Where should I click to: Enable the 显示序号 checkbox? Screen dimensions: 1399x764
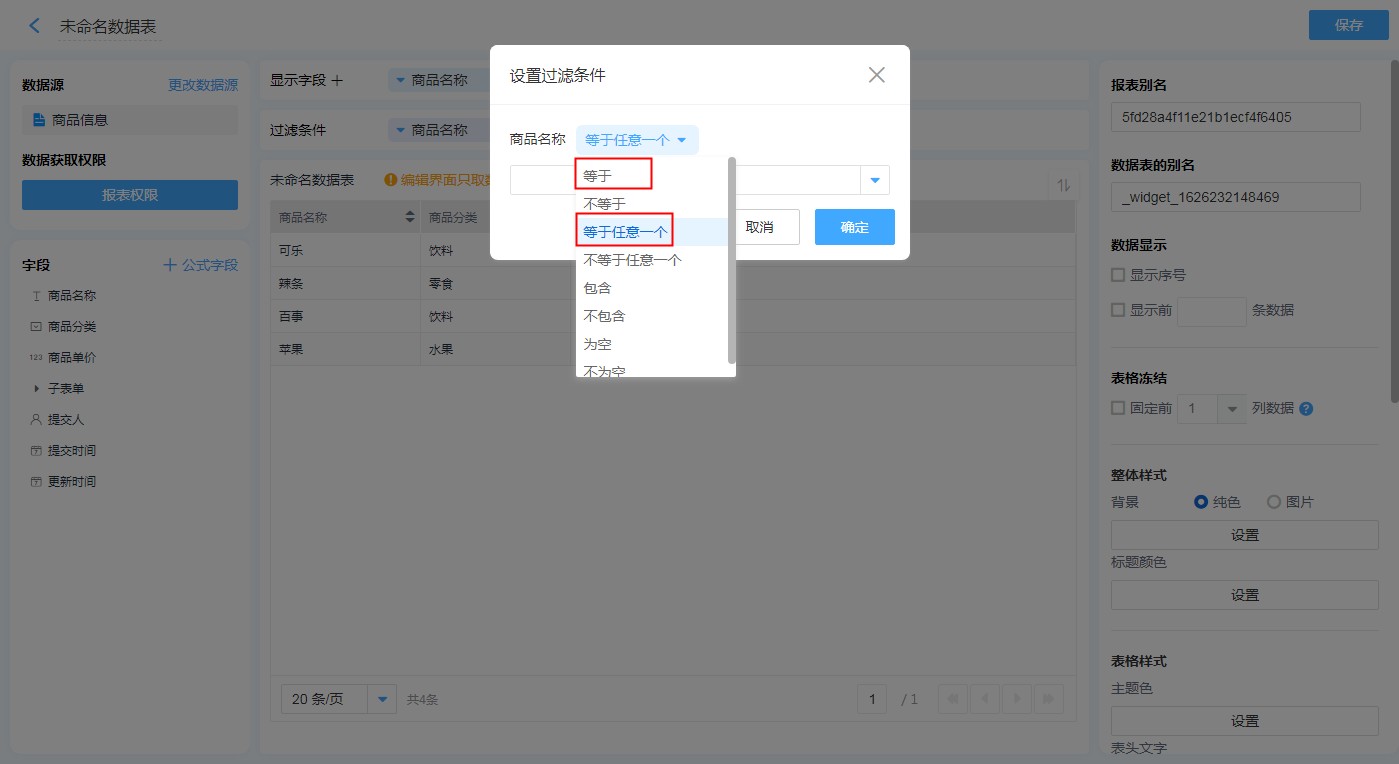click(x=1118, y=275)
